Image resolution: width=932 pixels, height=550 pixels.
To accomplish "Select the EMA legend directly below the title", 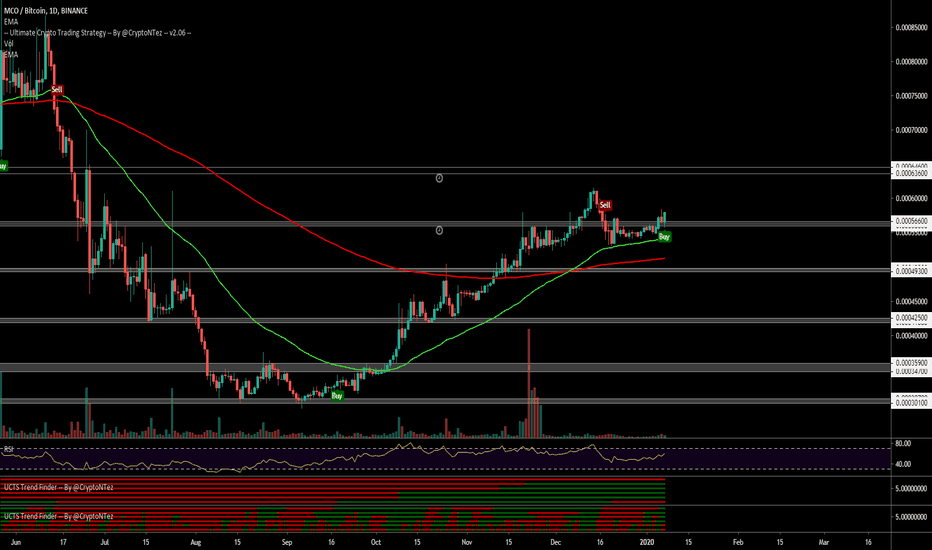I will pos(11,21).
